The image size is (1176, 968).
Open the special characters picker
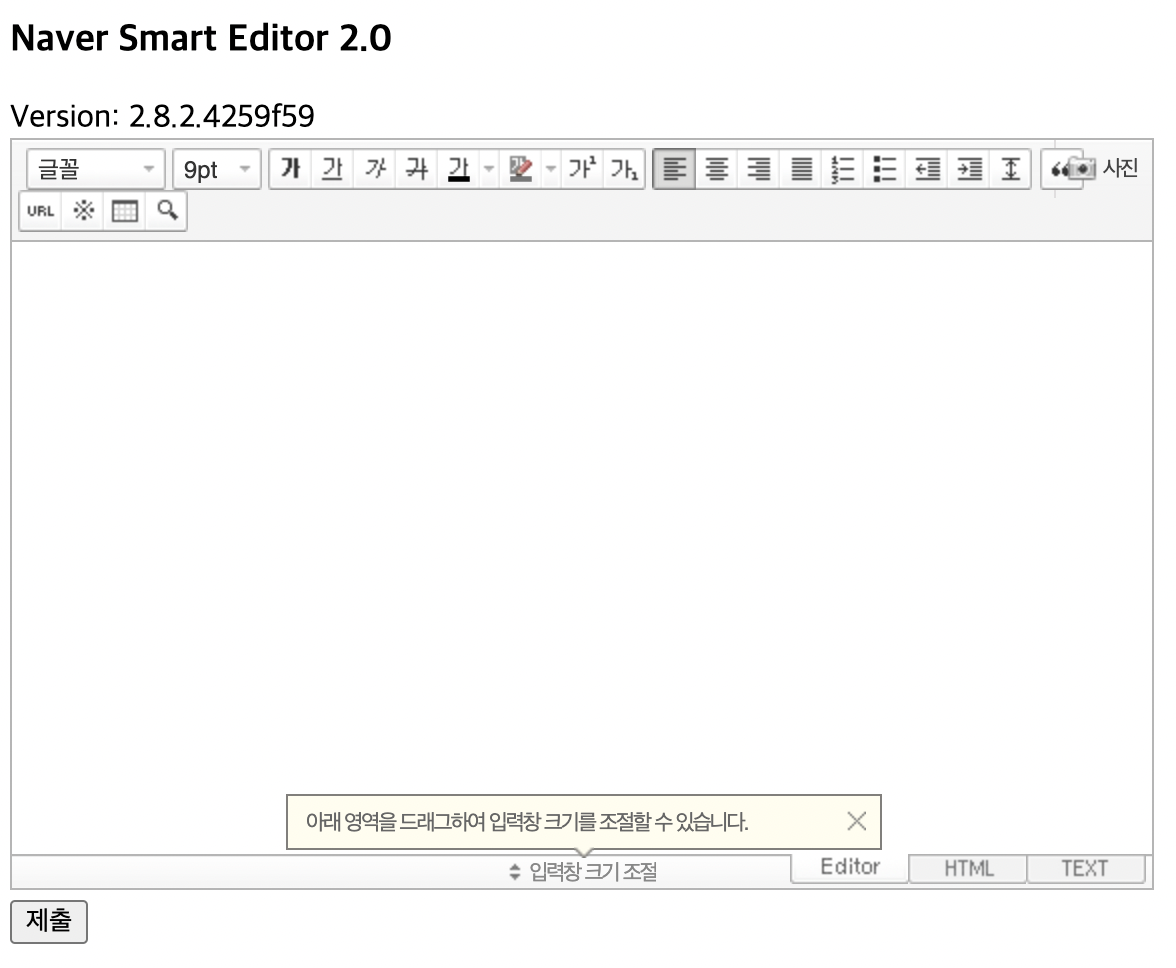(82, 211)
